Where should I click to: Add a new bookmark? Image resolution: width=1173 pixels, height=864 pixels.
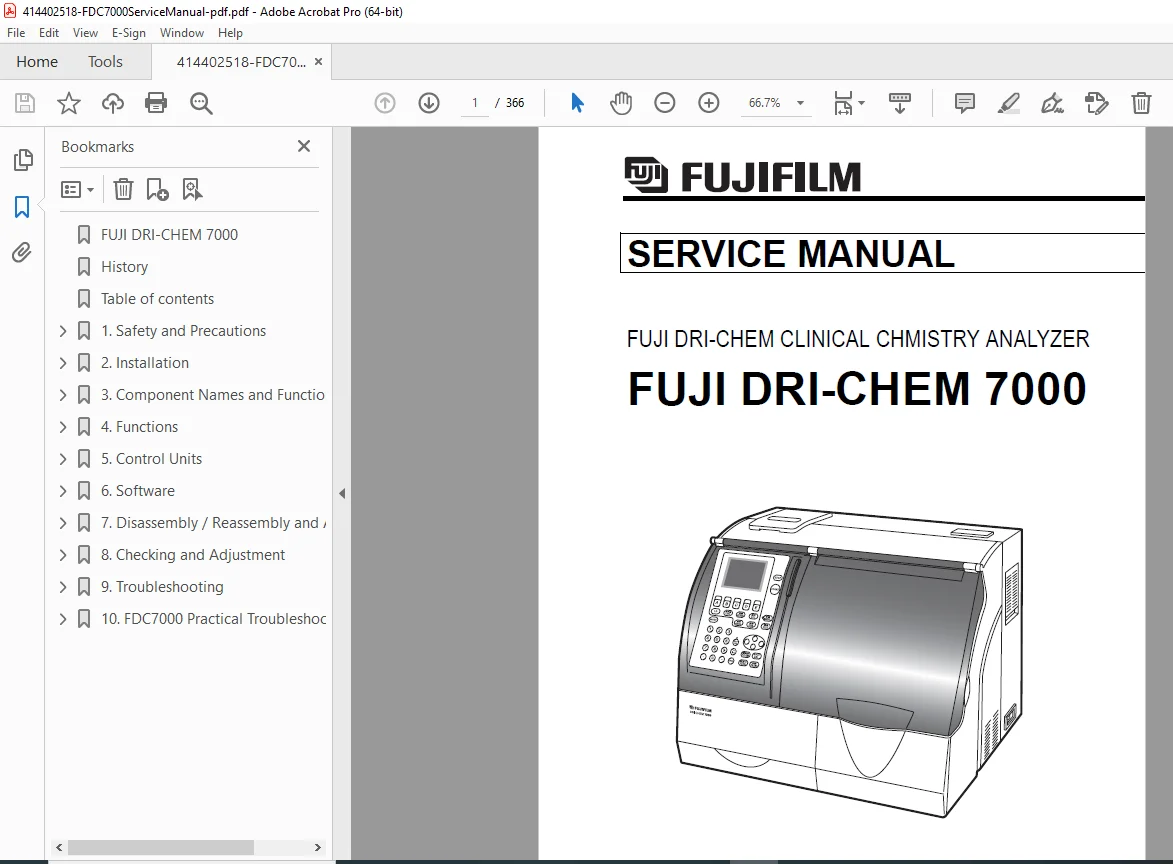coord(157,189)
